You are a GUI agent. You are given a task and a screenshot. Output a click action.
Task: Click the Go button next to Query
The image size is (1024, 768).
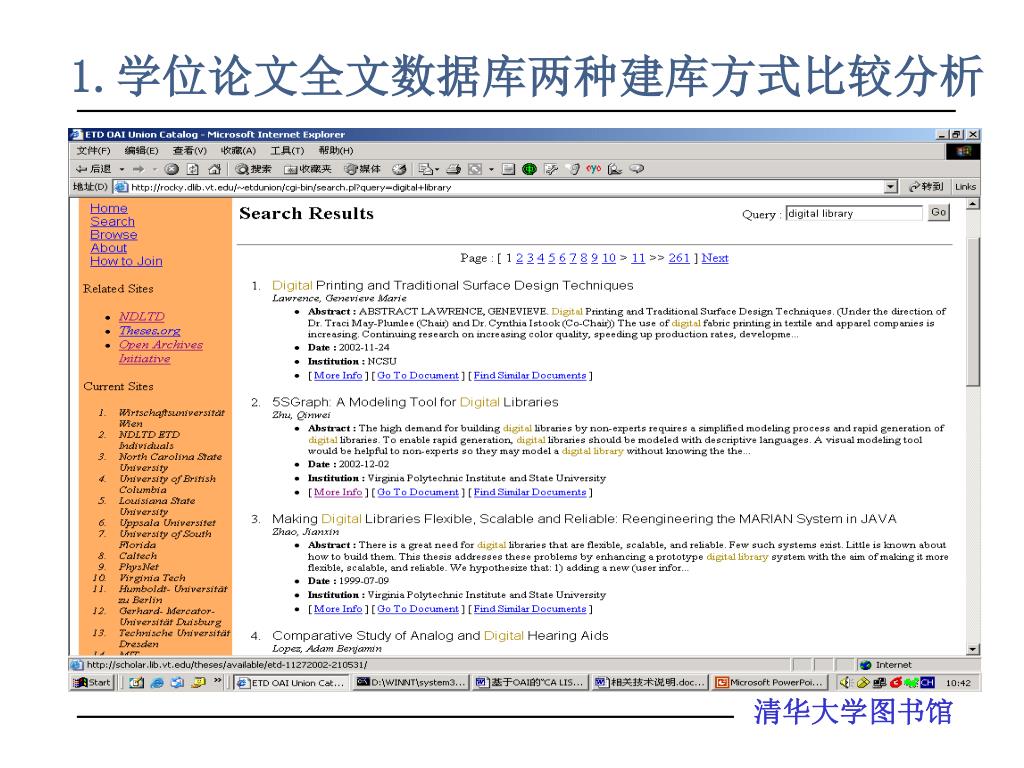click(x=938, y=212)
